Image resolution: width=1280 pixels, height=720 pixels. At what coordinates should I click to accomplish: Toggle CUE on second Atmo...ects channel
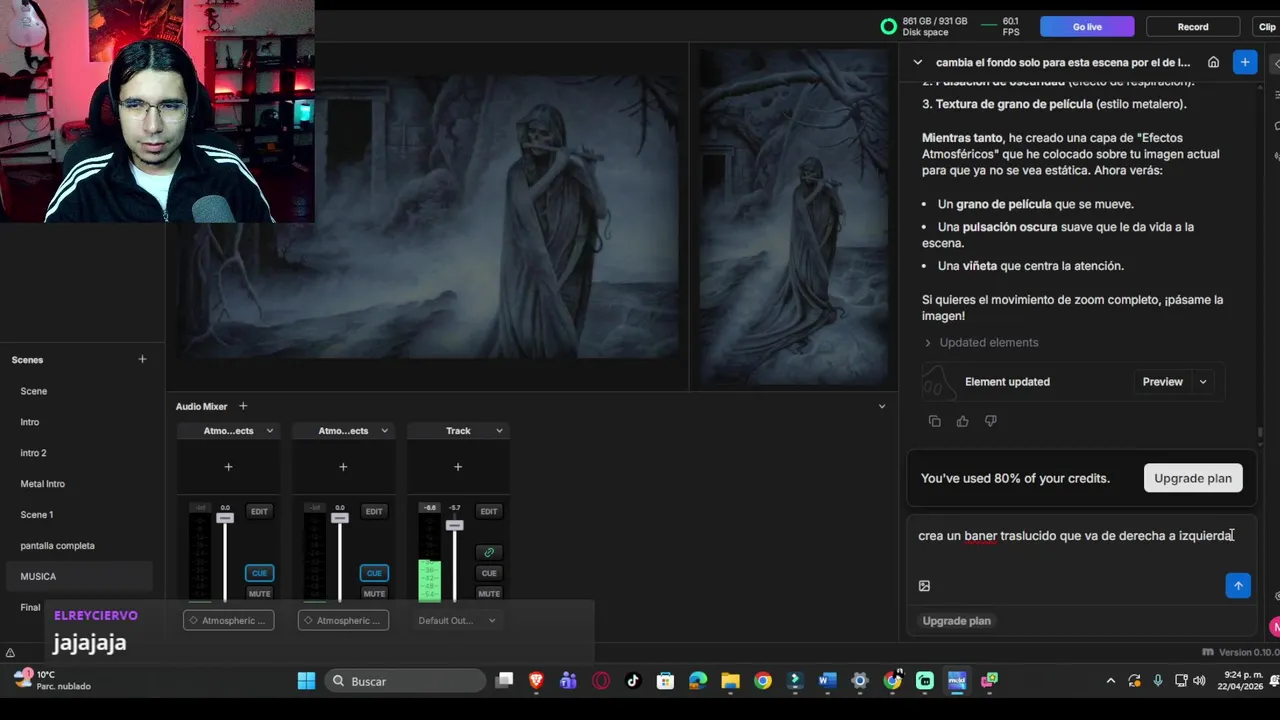[x=374, y=573]
